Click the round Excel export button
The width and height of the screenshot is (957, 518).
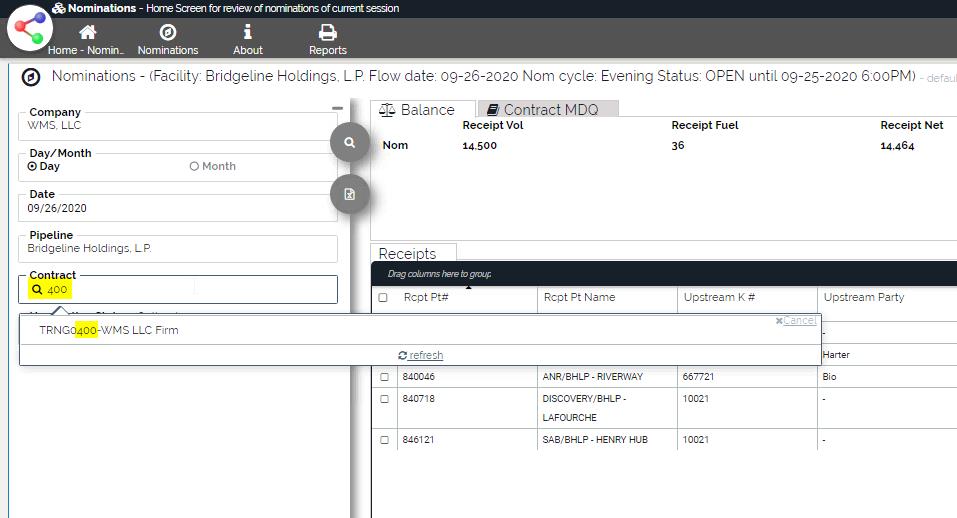click(350, 194)
